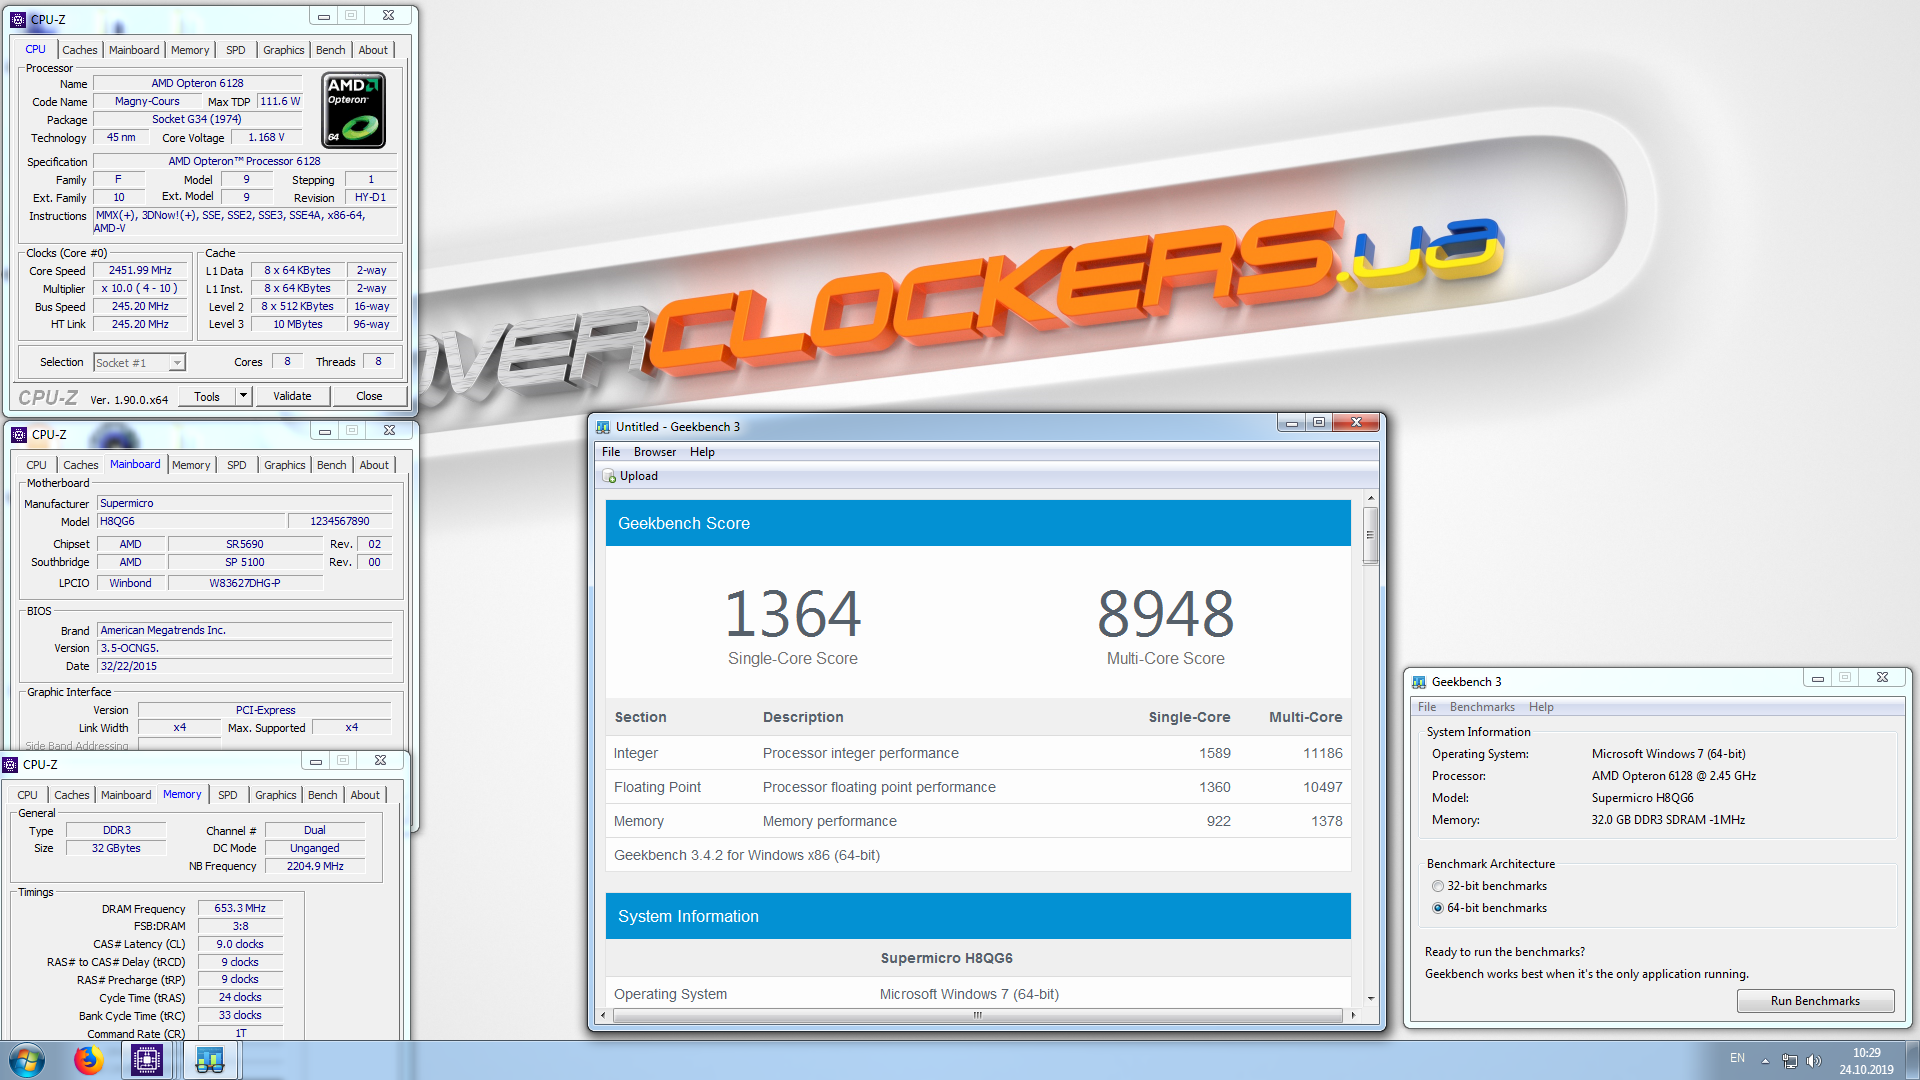This screenshot has width=1920, height=1080.
Task: Click small Geekbench 3 window title icon
Action: [x=1419, y=682]
